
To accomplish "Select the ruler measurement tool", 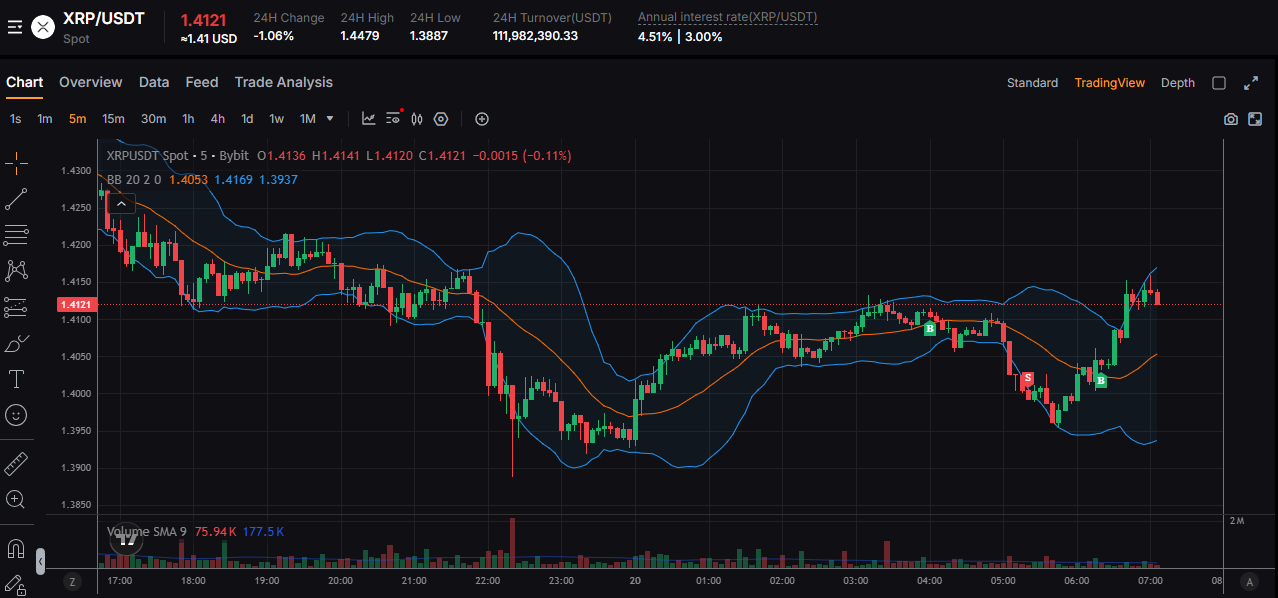I will (x=16, y=463).
